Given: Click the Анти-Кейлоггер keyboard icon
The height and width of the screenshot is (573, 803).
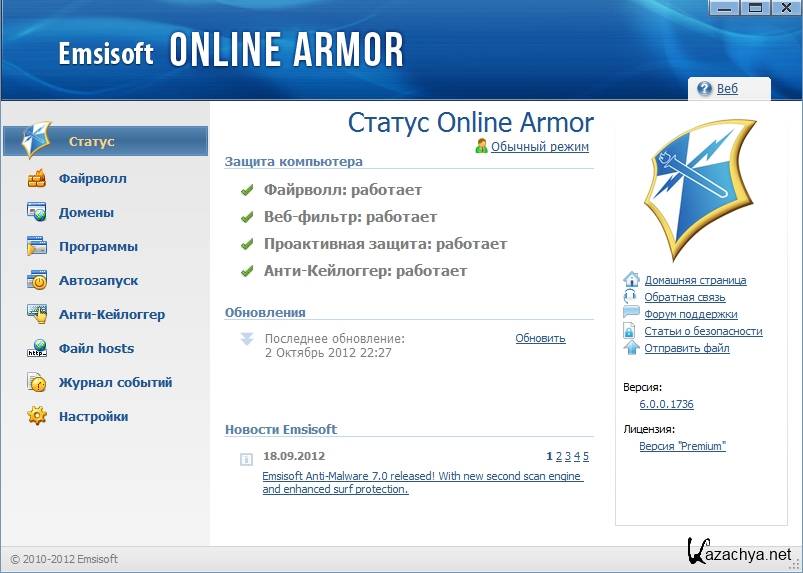Looking at the screenshot, I should [37, 315].
